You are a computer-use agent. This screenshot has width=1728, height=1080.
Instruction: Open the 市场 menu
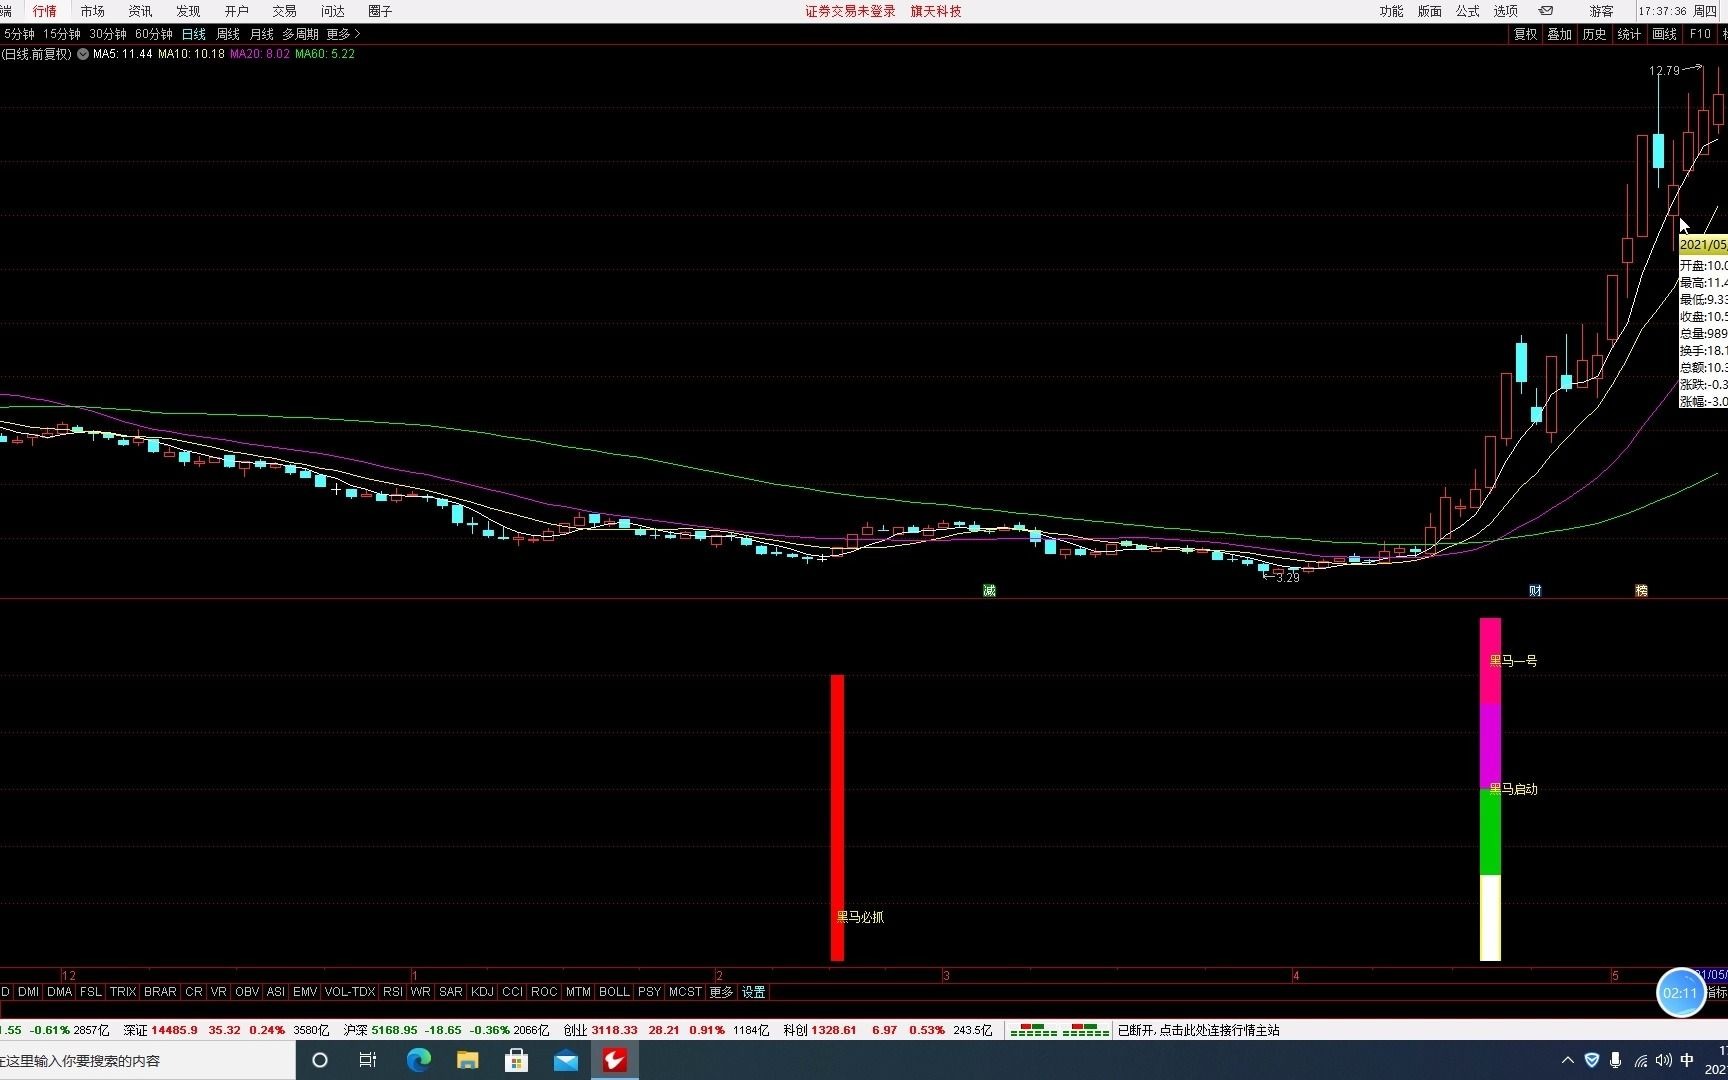(x=92, y=11)
